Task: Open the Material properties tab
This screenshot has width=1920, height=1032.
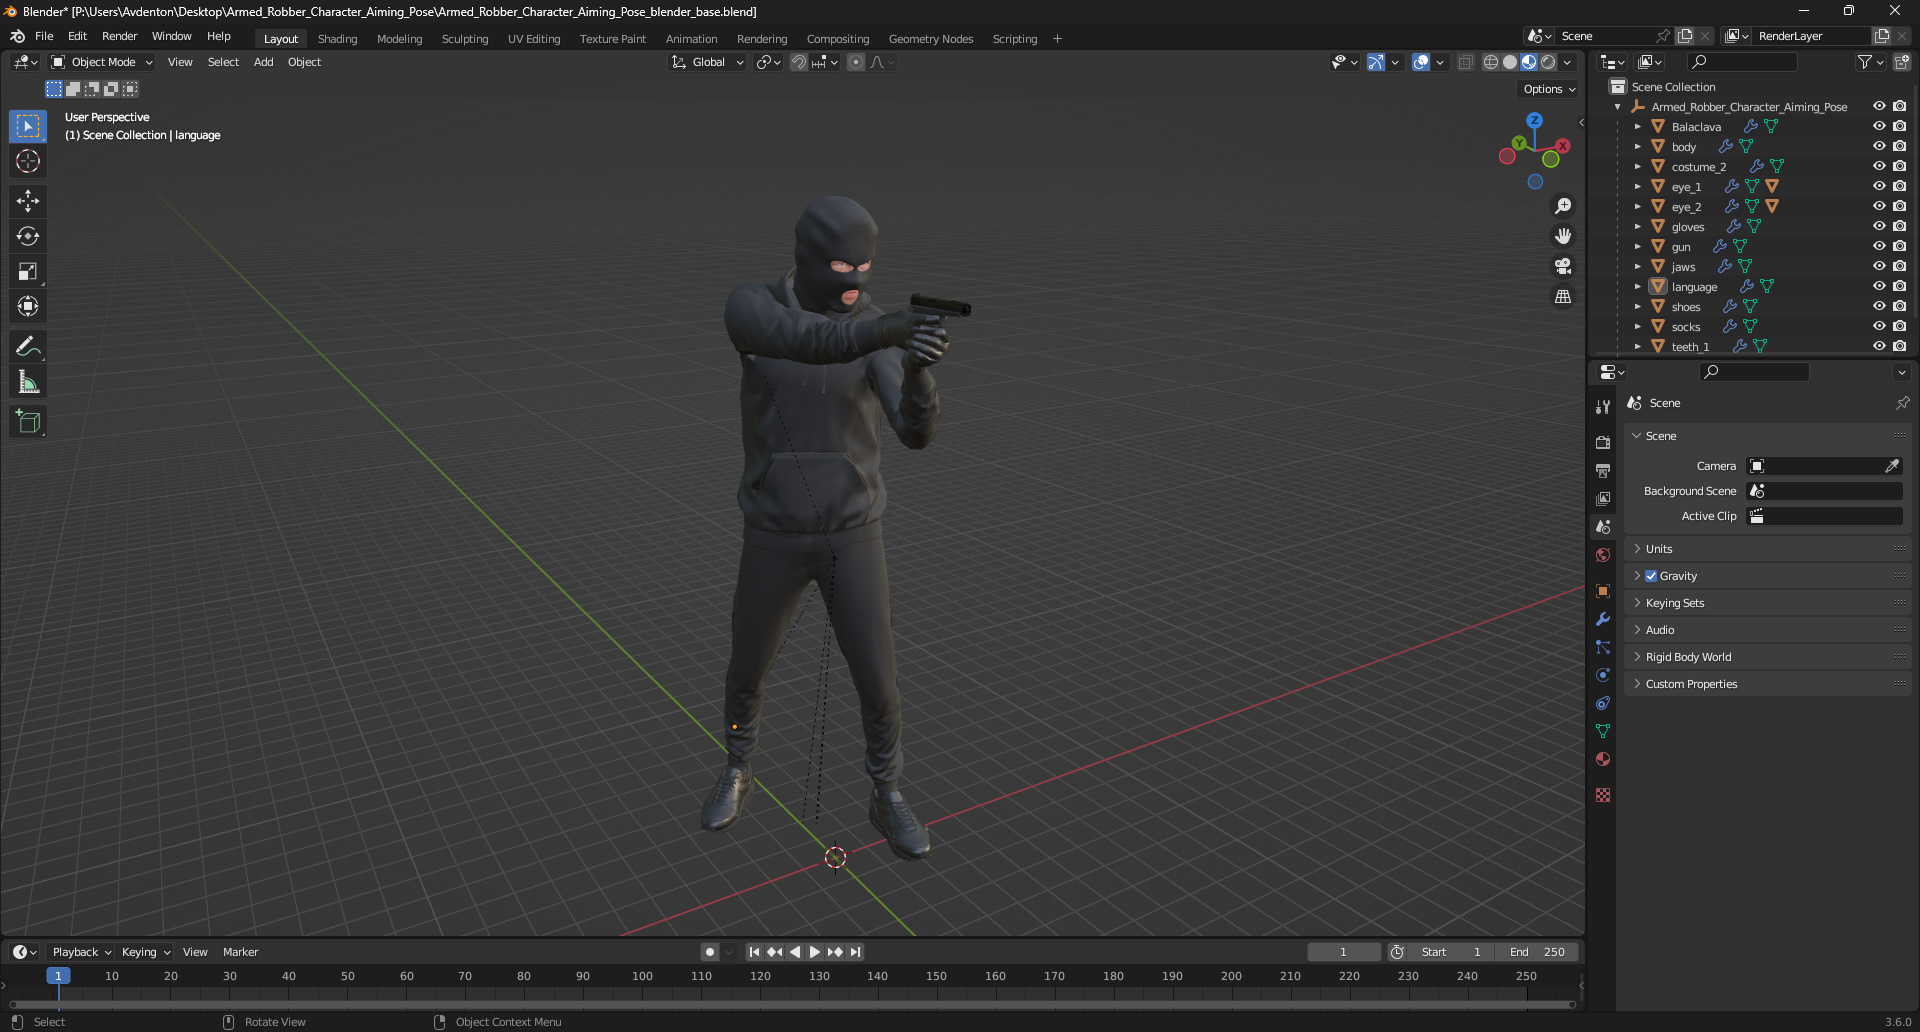Action: 1603,759
